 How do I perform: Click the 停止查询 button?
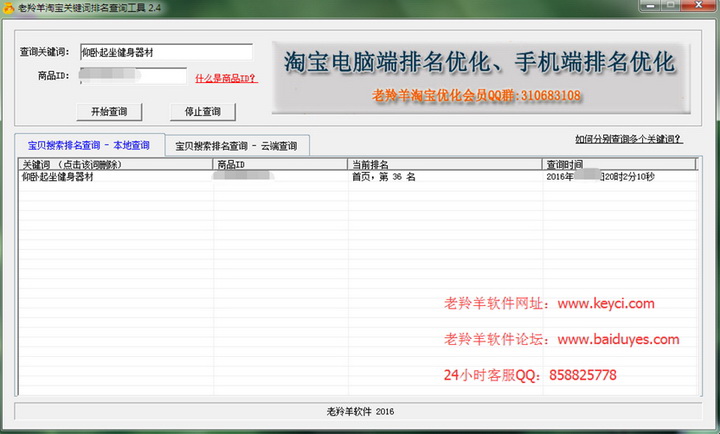pyautogui.click(x=203, y=112)
